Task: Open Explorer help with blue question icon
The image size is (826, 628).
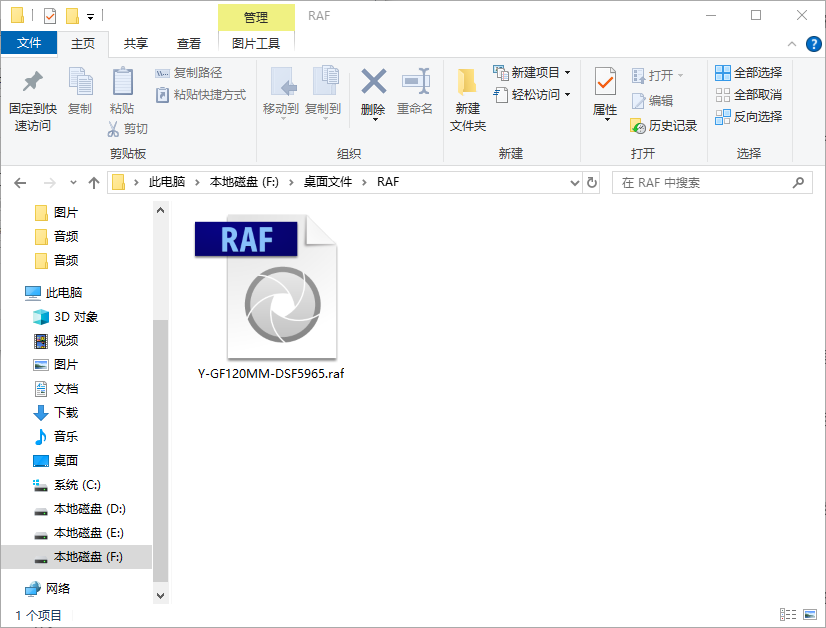Action: click(x=814, y=44)
